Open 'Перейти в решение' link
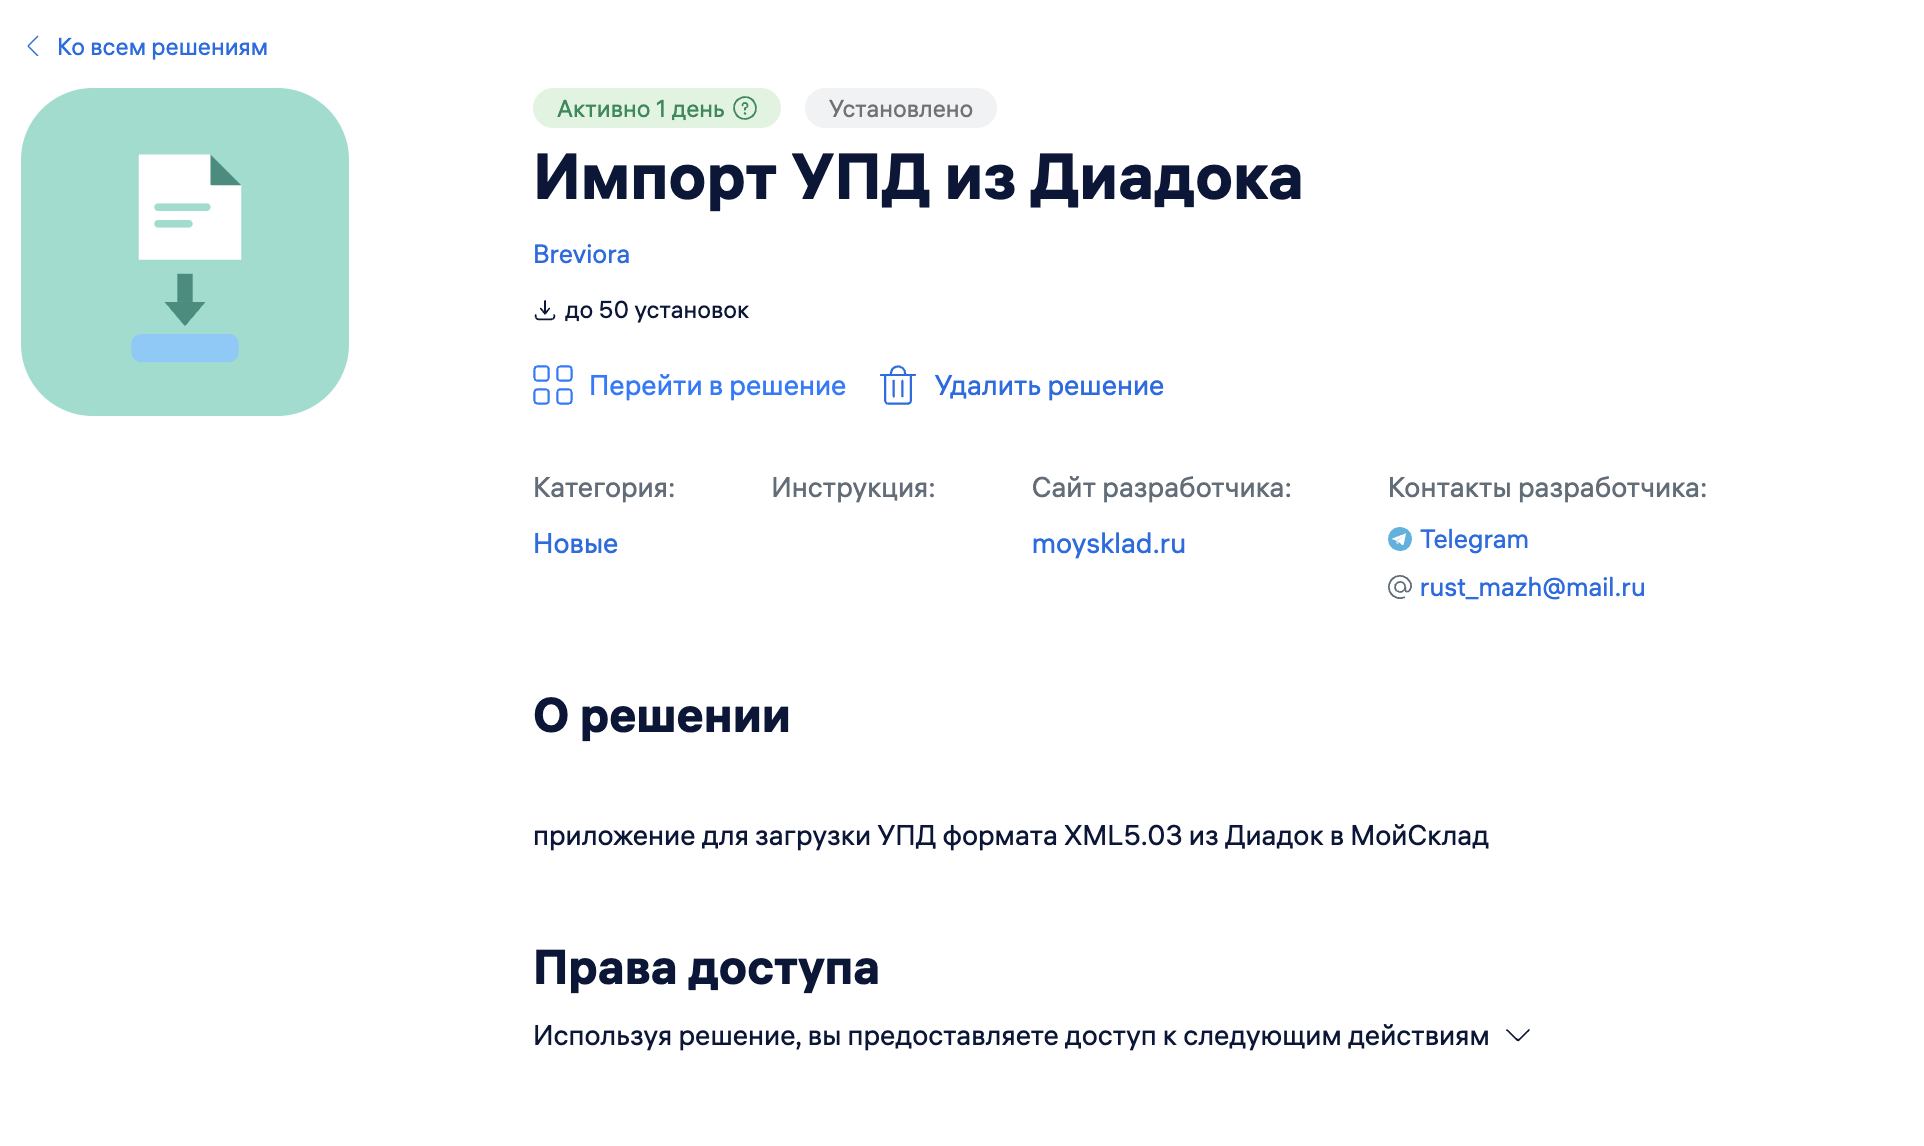The height and width of the screenshot is (1146, 1924). [x=717, y=386]
